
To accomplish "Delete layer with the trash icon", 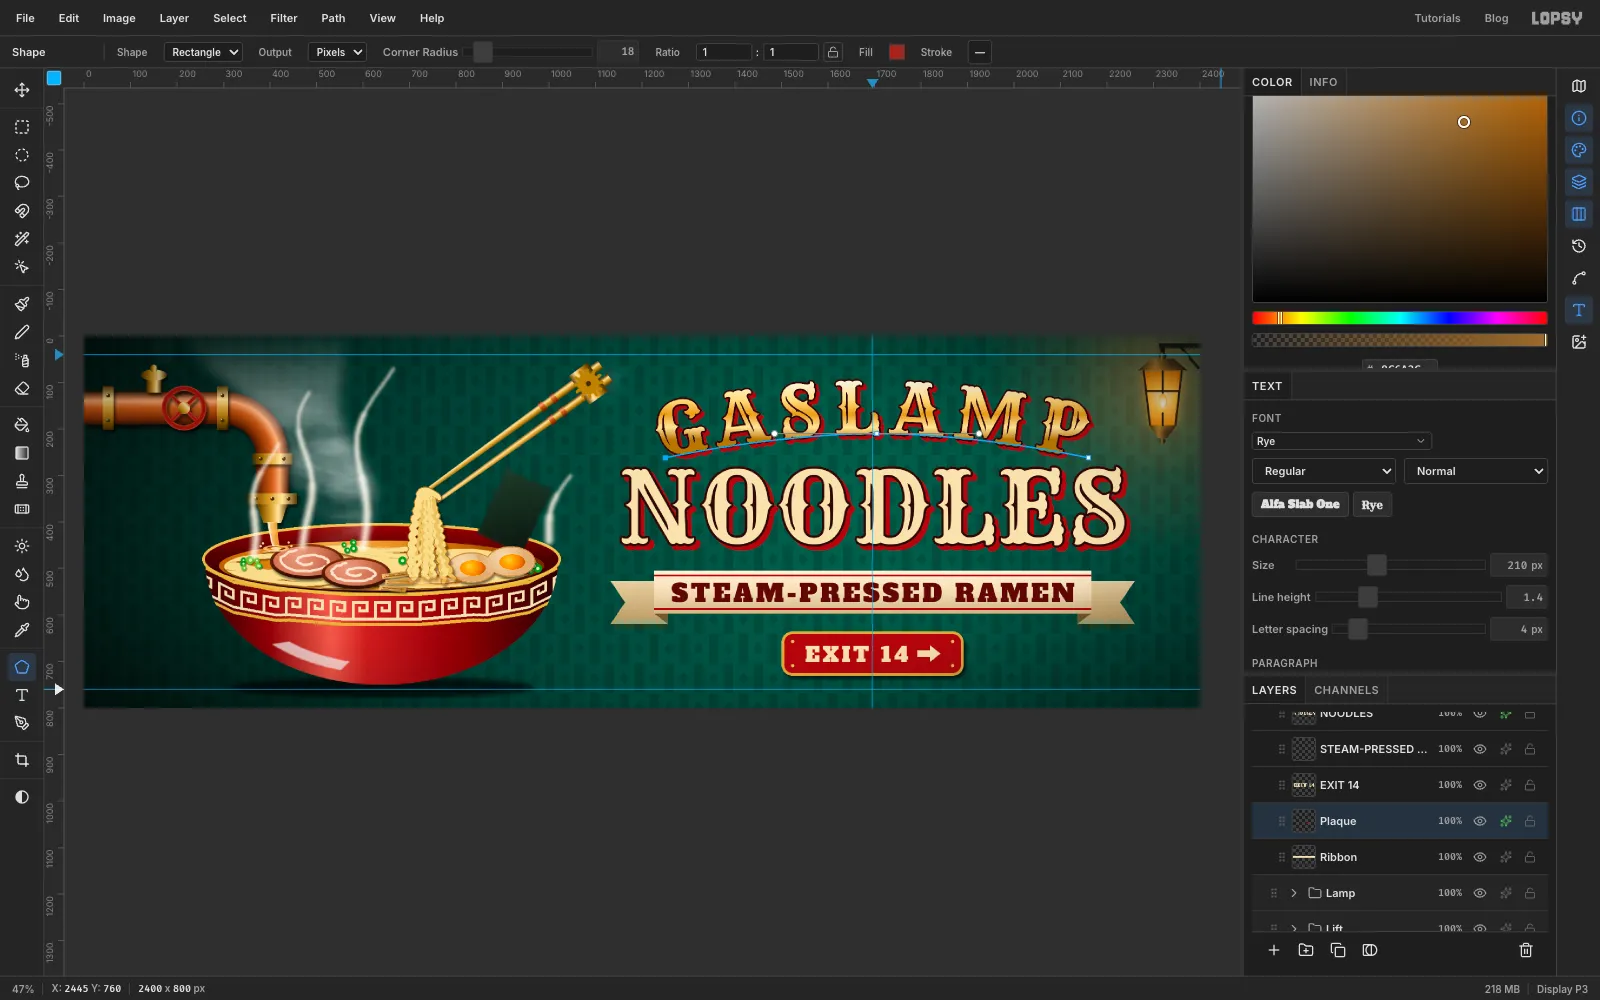I will (1526, 950).
